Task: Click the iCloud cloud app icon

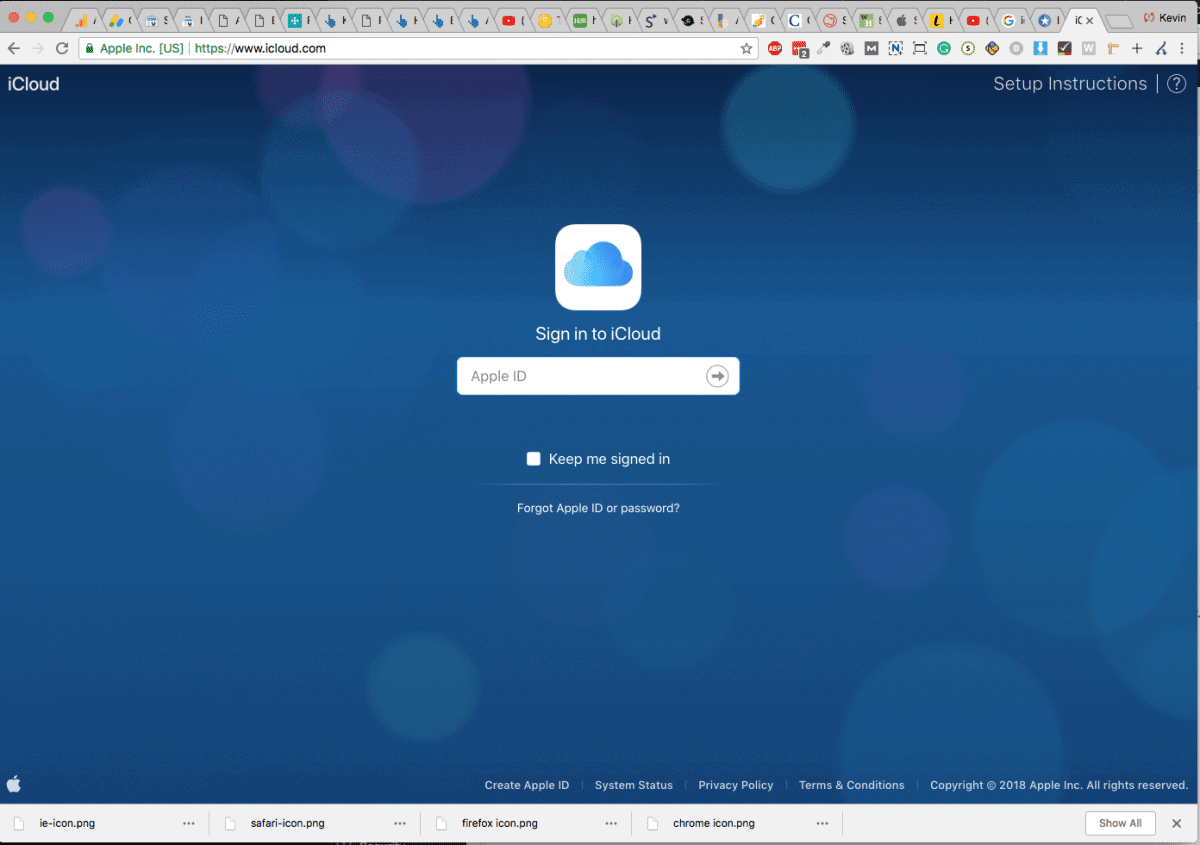Action: [598, 267]
